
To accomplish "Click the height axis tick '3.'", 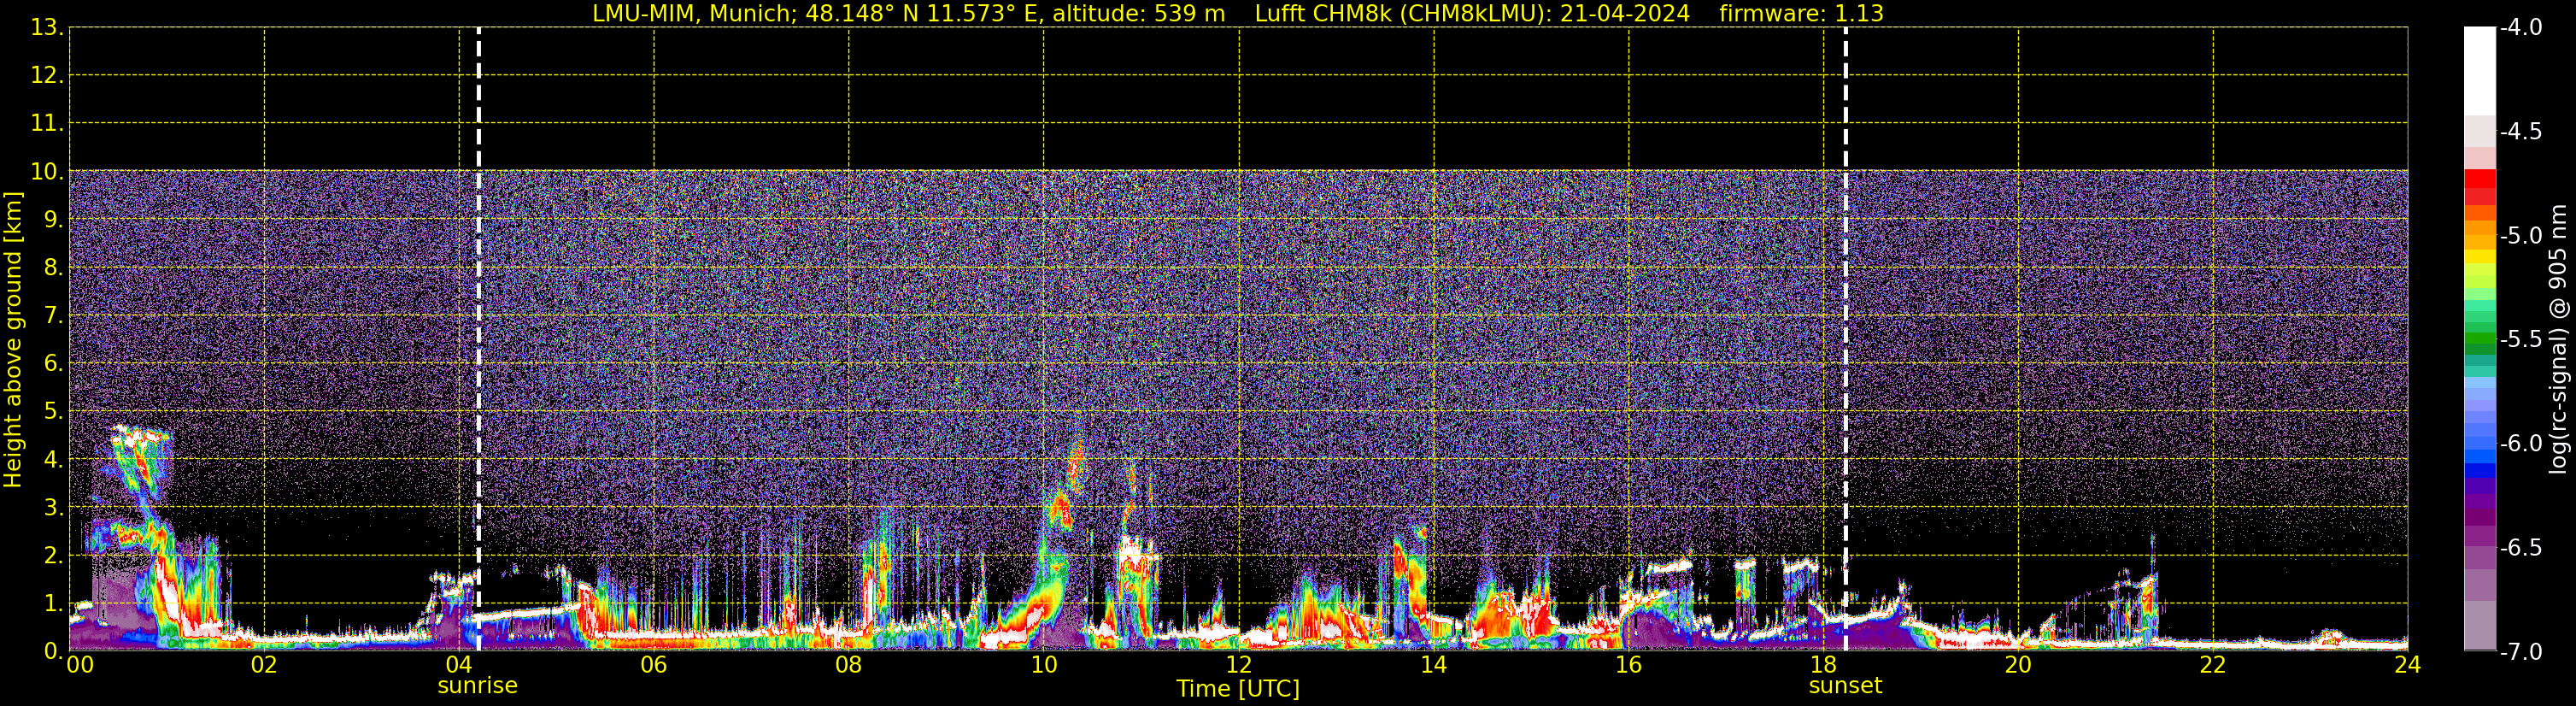I will pyautogui.click(x=53, y=508).
